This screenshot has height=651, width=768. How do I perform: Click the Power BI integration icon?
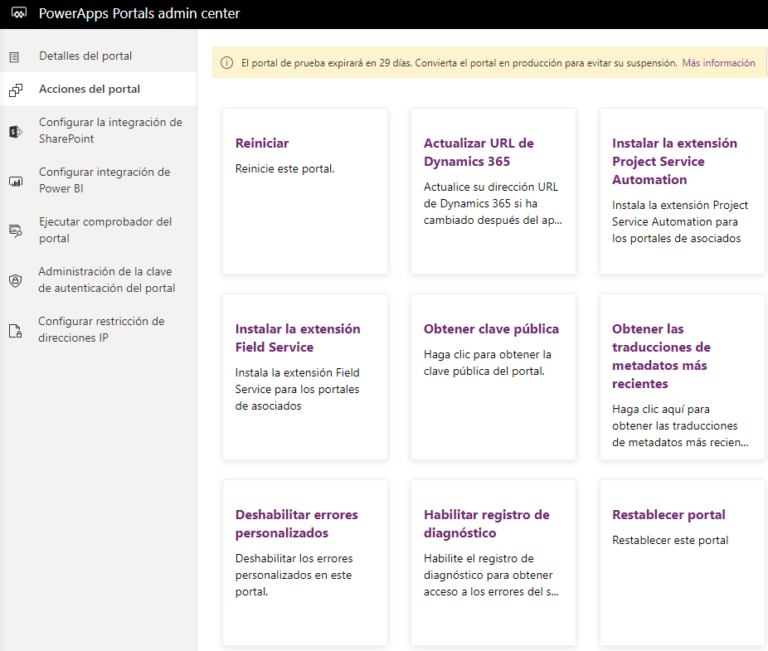[16, 181]
